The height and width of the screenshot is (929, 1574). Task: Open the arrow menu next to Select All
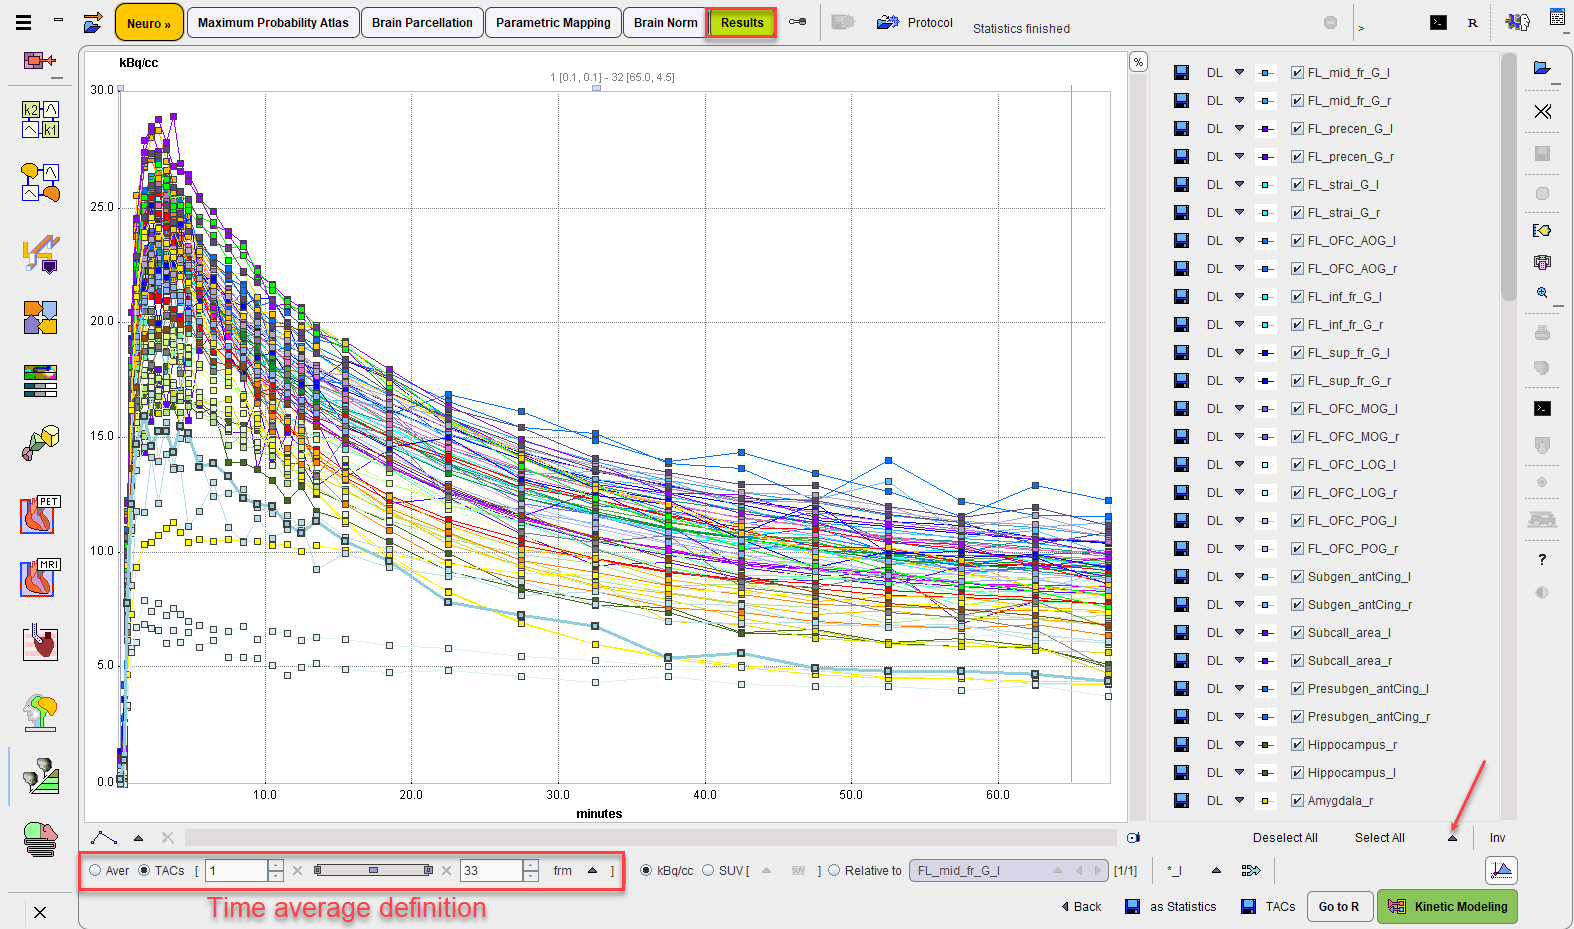point(1452,838)
